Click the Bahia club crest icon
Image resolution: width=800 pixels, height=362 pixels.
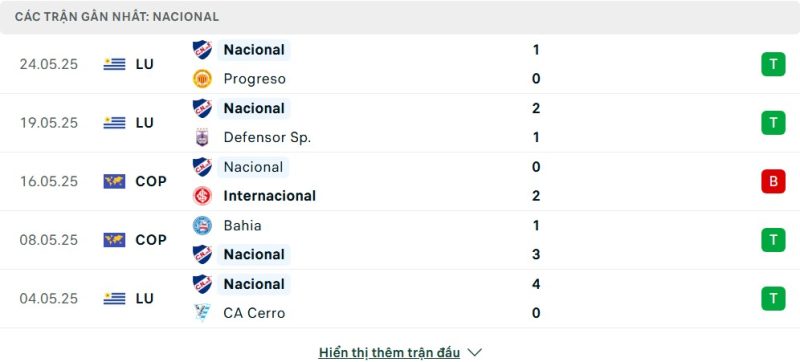[202, 225]
